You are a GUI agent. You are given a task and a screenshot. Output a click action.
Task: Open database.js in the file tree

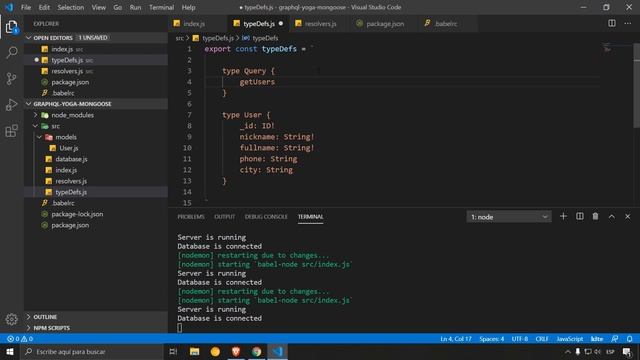(71, 159)
